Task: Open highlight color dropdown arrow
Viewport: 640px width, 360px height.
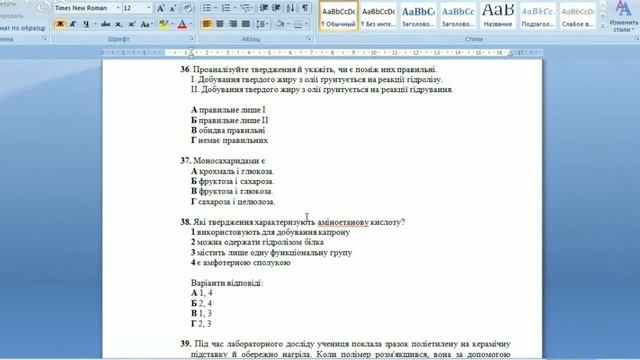Action: (x=172, y=24)
